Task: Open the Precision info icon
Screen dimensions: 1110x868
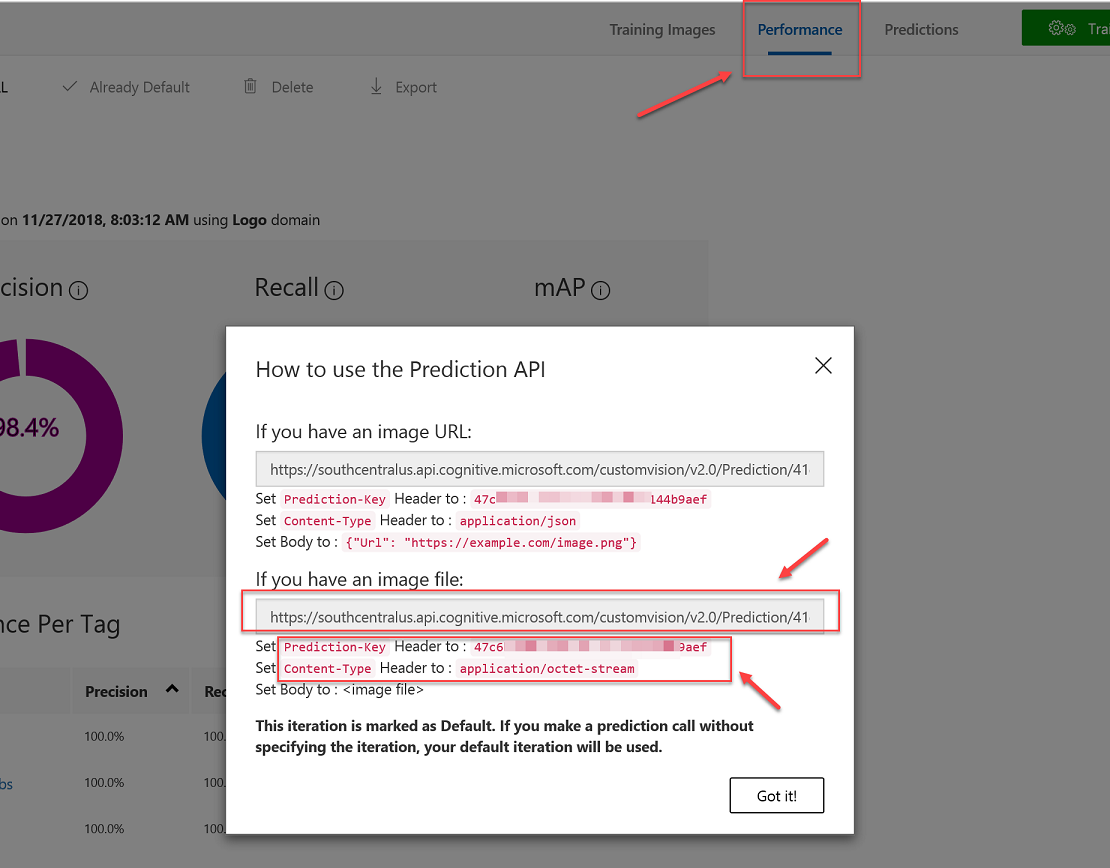Action: coord(79,290)
